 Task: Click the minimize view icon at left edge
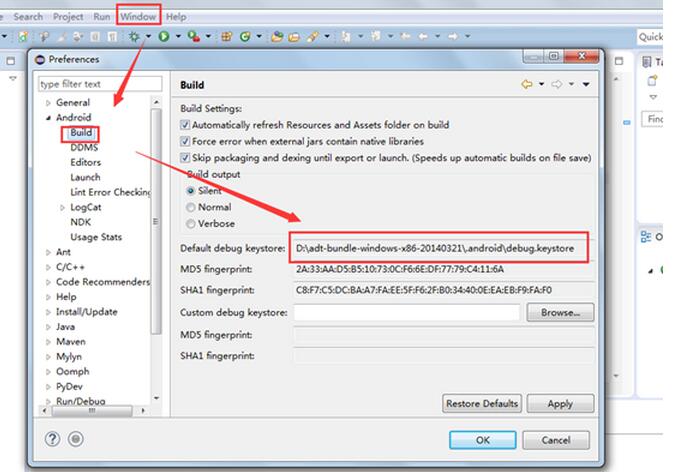[x=11, y=61]
